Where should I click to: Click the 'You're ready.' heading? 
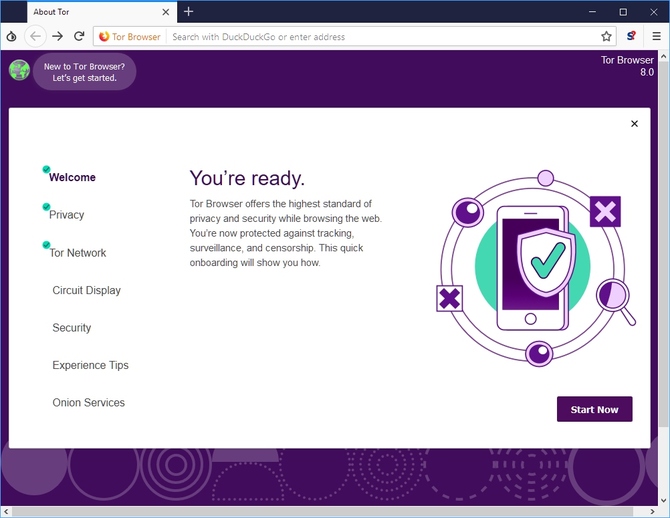coord(247,178)
